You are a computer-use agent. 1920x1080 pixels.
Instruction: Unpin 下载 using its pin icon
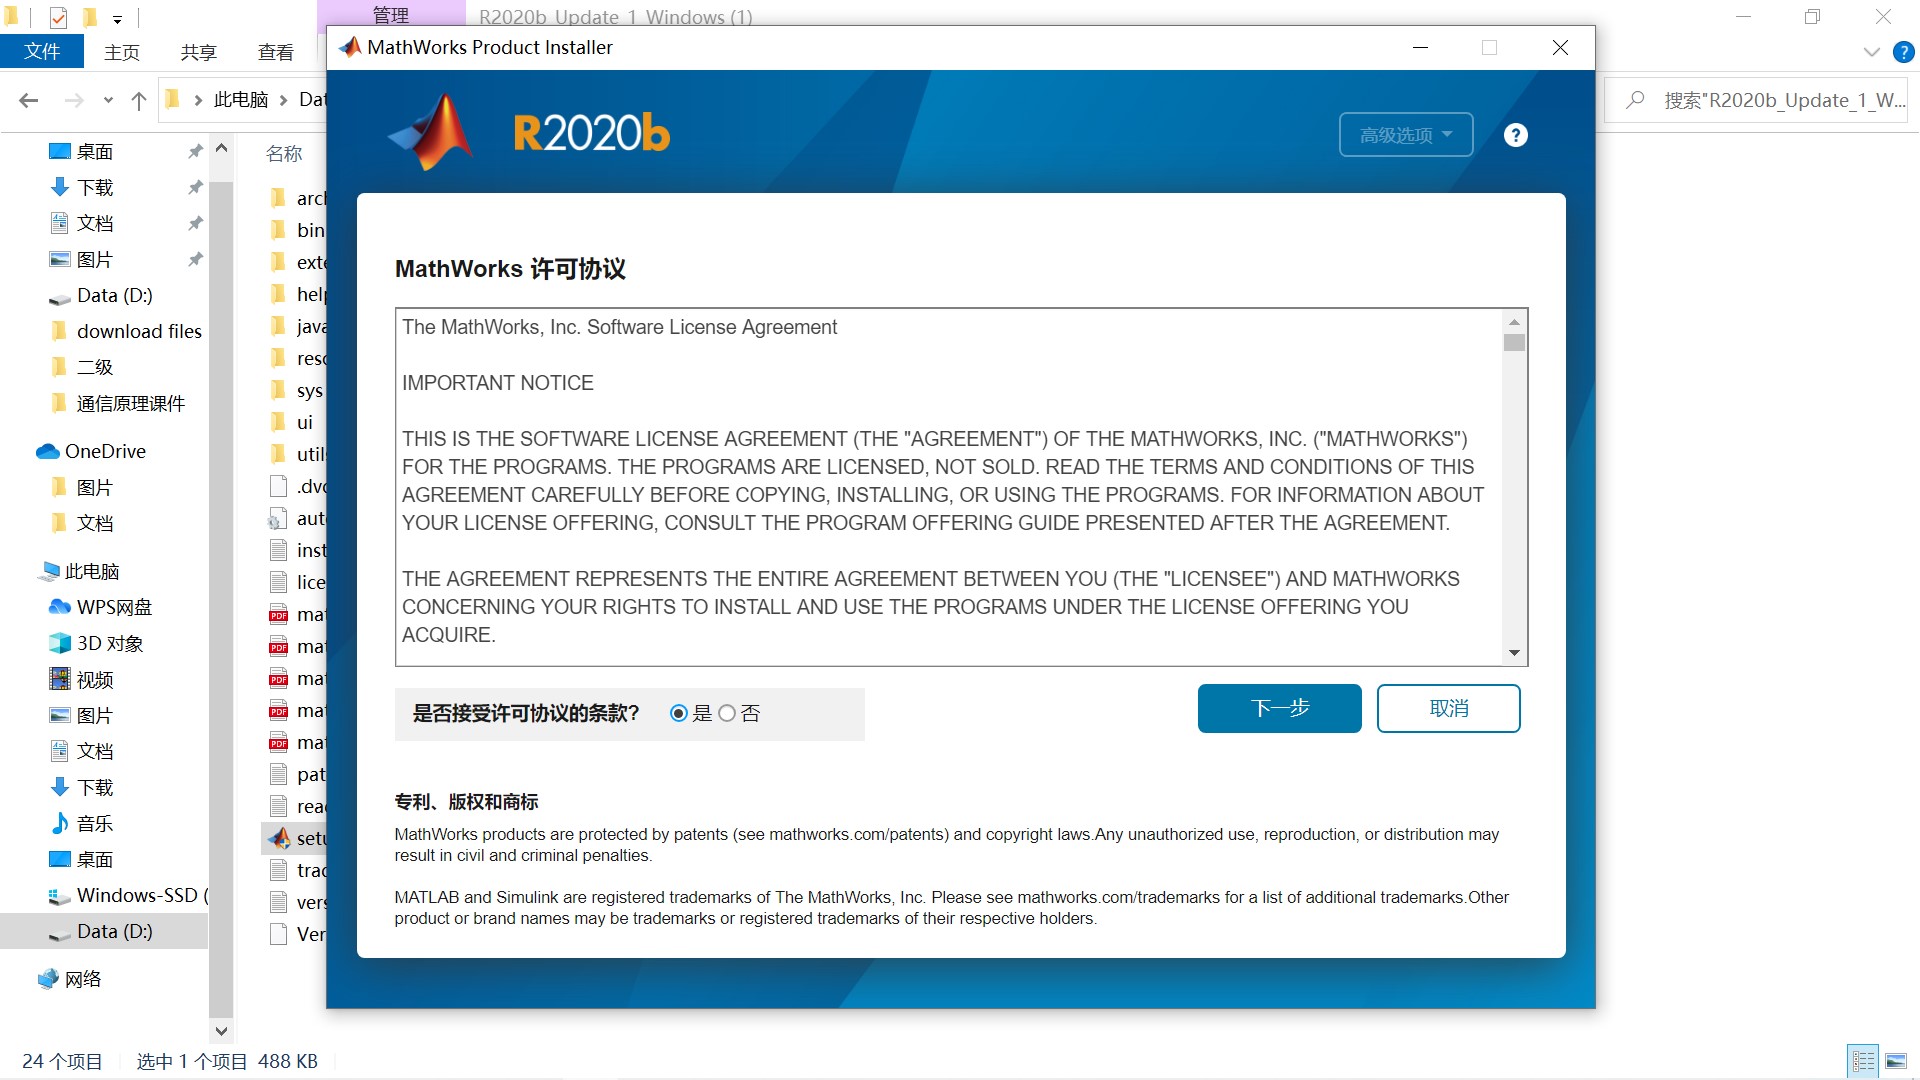[195, 187]
